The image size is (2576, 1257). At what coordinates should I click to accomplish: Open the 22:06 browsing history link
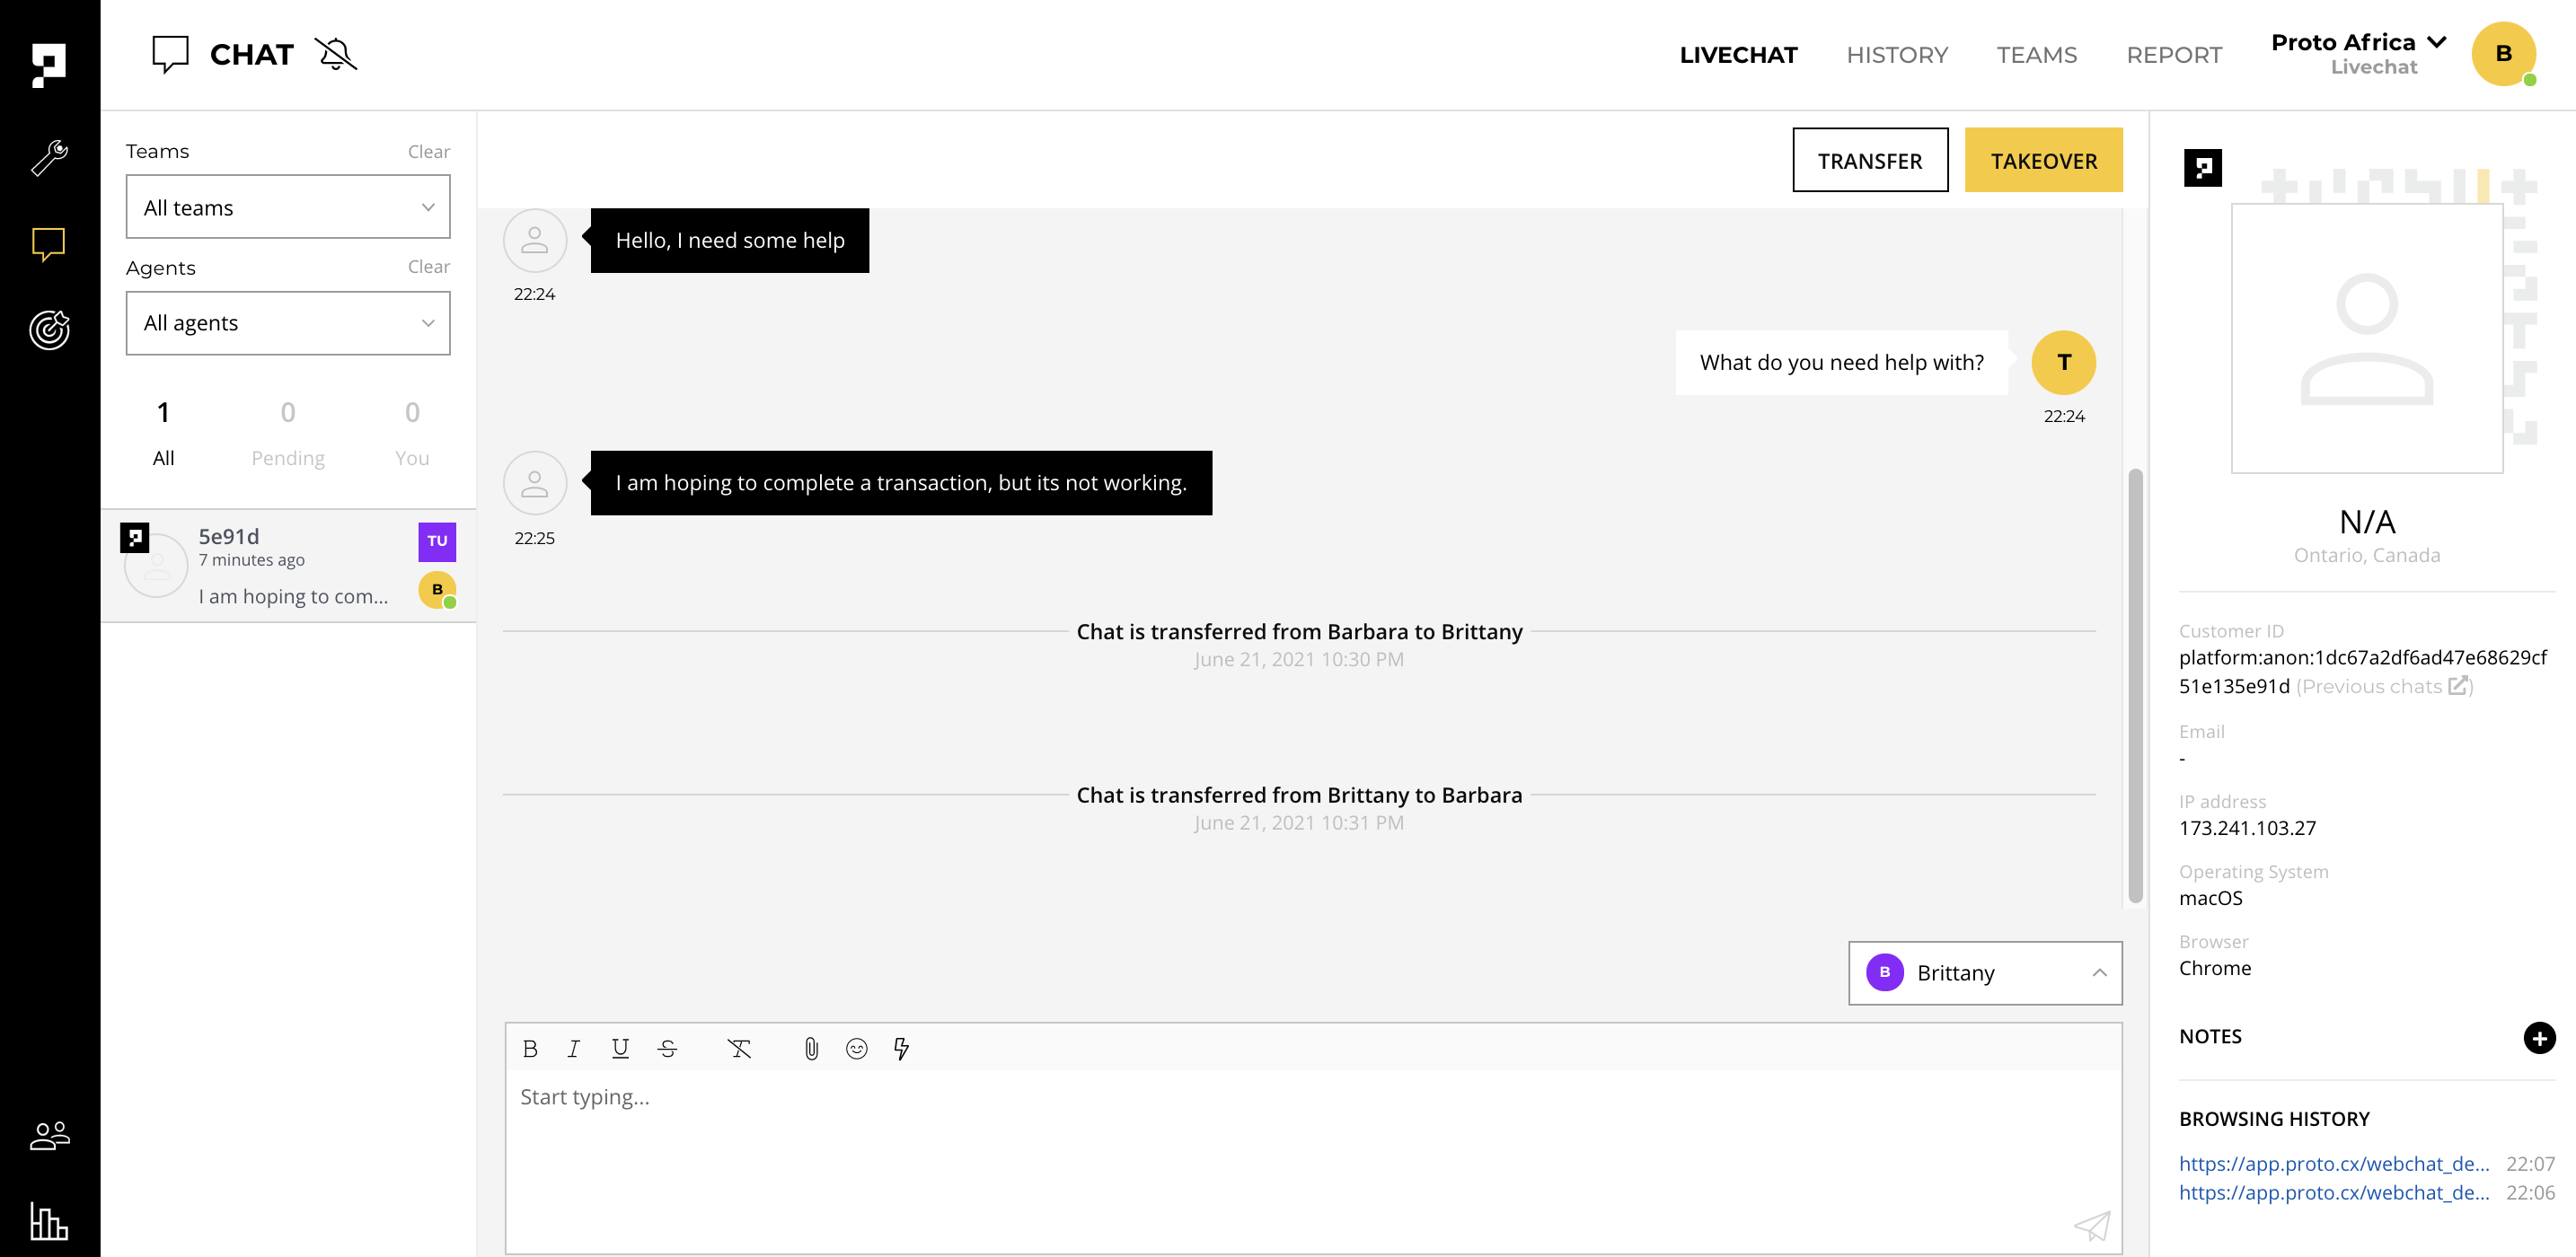pos(2334,1193)
